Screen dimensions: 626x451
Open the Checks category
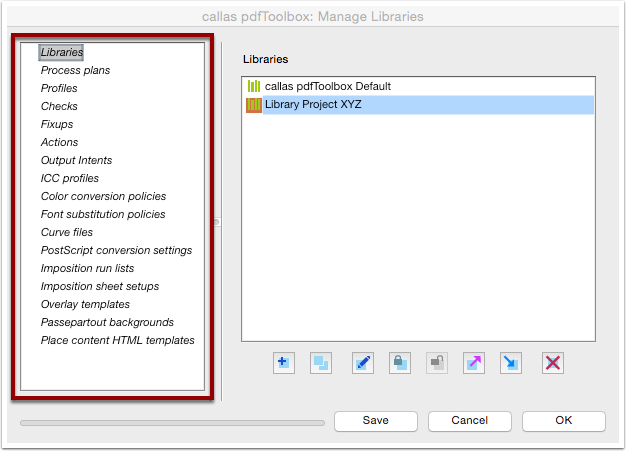(x=59, y=106)
